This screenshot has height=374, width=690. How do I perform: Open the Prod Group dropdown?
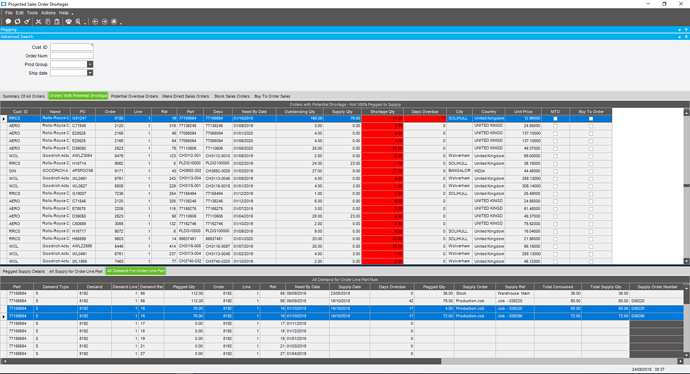pyautogui.click(x=90, y=64)
